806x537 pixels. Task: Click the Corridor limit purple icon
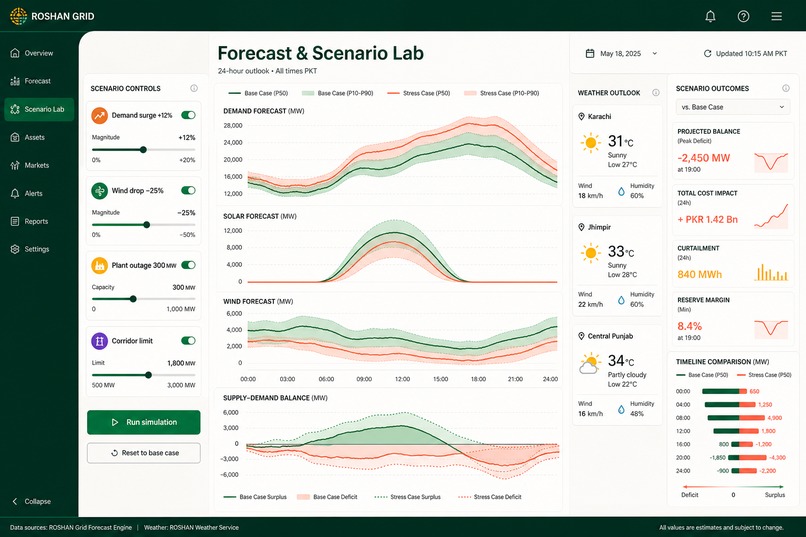[x=99, y=341]
